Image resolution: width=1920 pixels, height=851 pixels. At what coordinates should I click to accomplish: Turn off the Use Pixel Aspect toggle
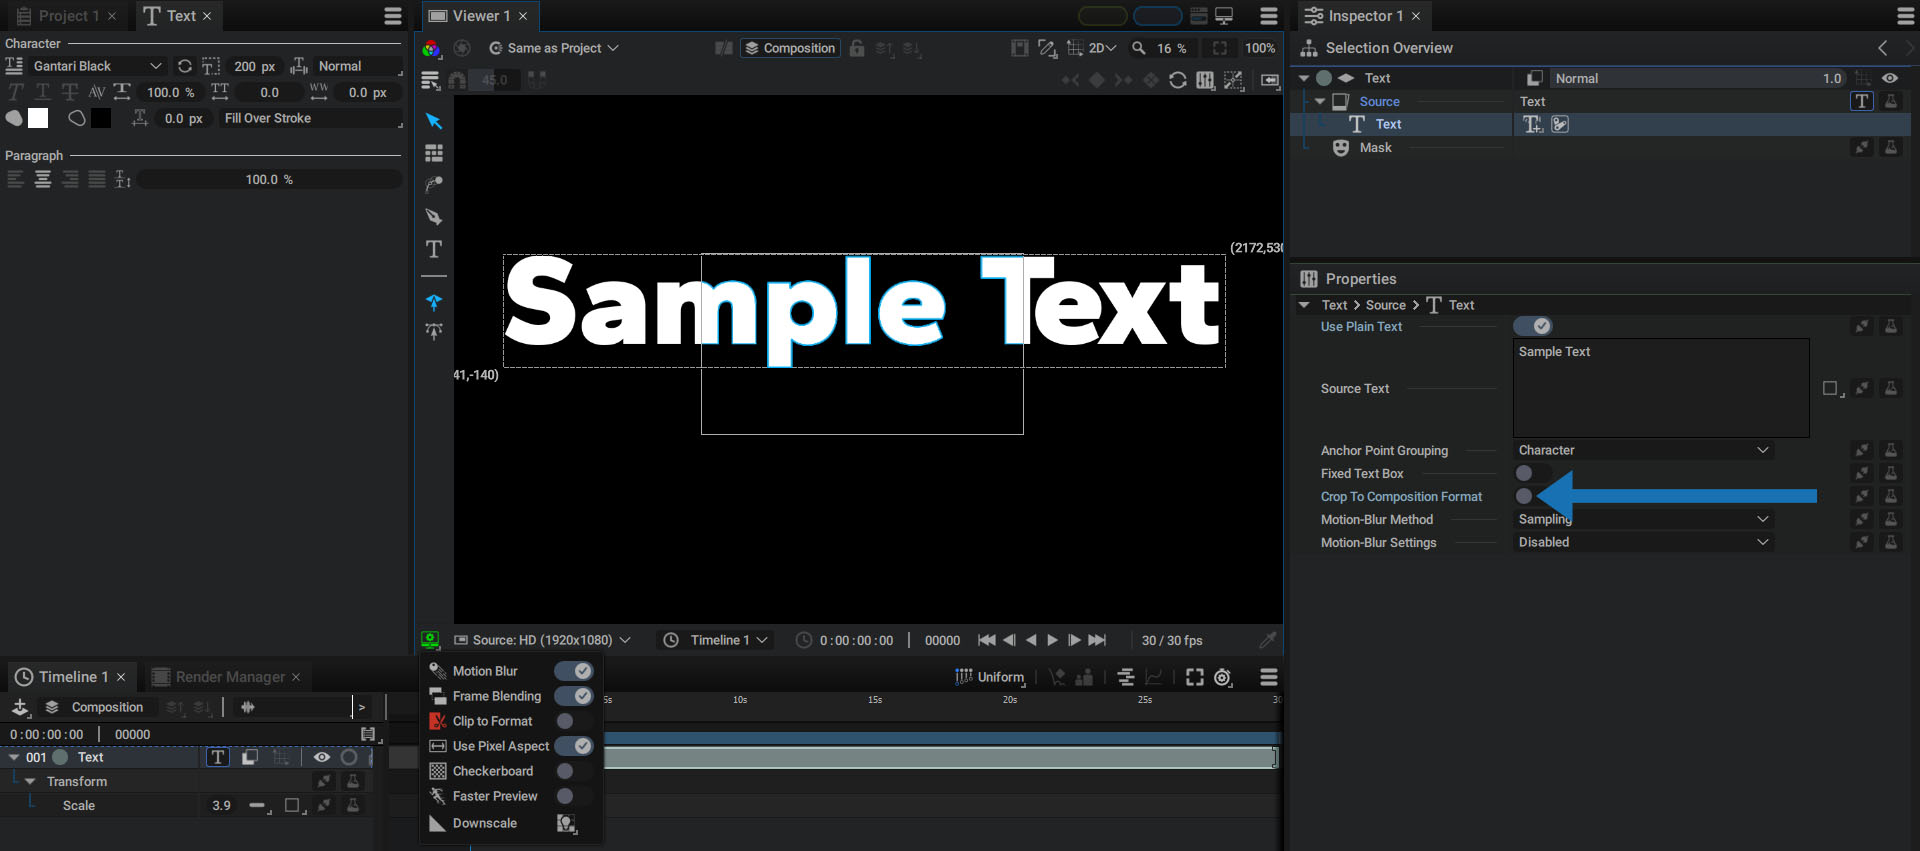pos(574,746)
